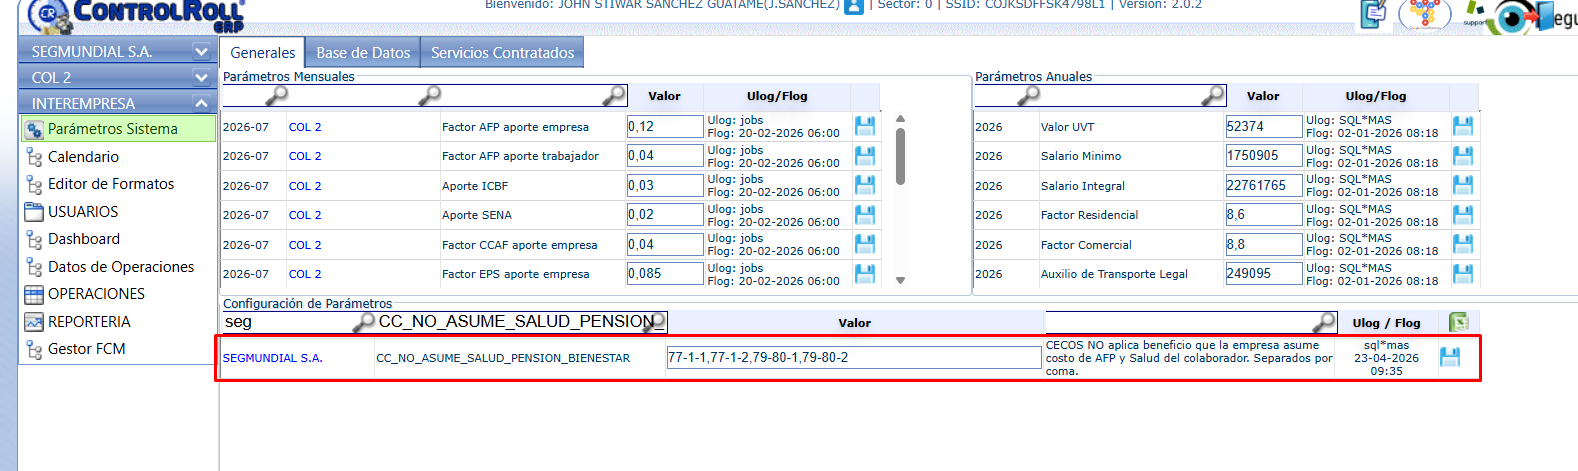Screen dimensions: 1578x471
Task: Click save icon for Salario Minimo
Action: [1463, 156]
